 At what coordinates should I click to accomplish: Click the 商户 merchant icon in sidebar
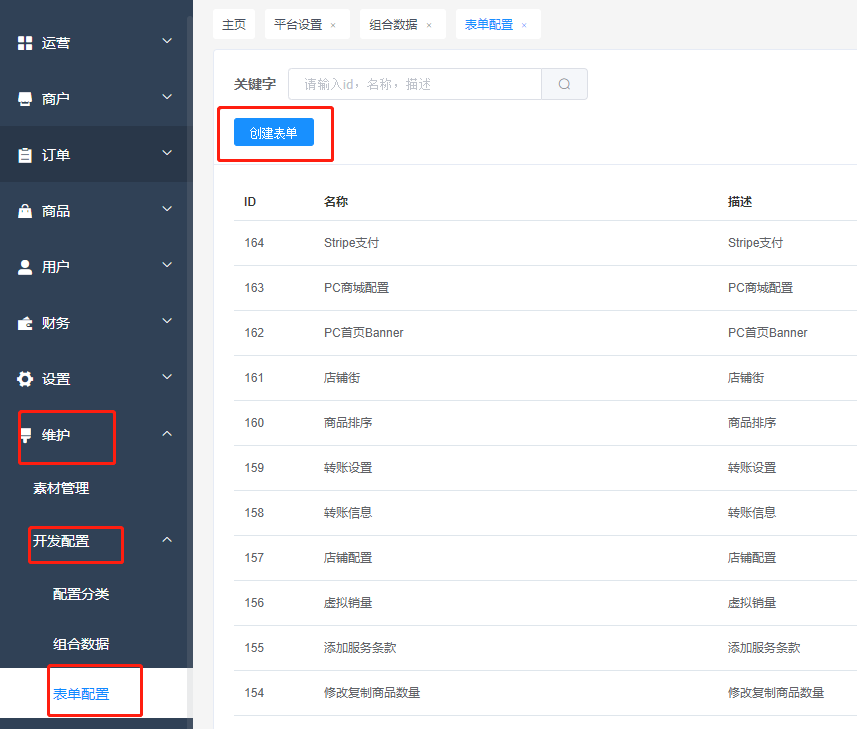[x=25, y=99]
